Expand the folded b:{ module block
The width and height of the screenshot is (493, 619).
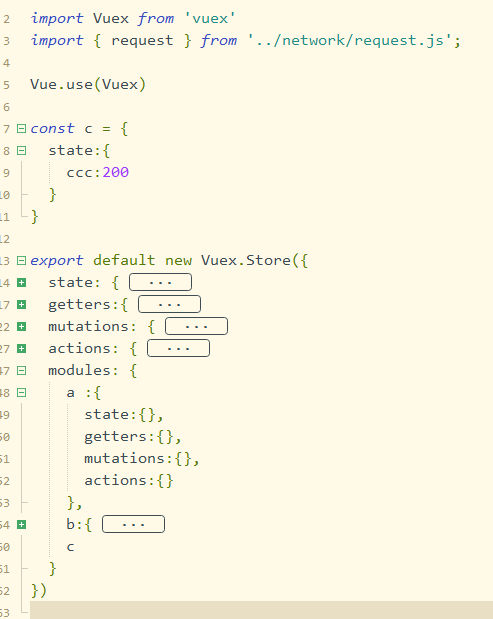coord(21,525)
